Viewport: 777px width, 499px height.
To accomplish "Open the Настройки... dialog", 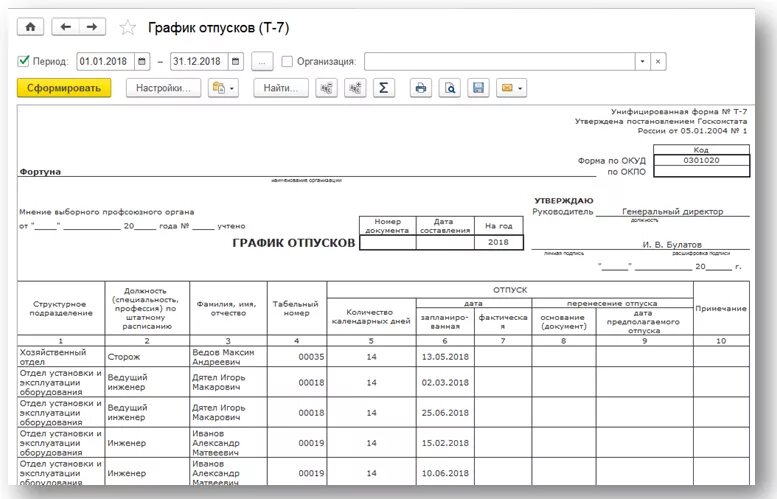I will (163, 88).
